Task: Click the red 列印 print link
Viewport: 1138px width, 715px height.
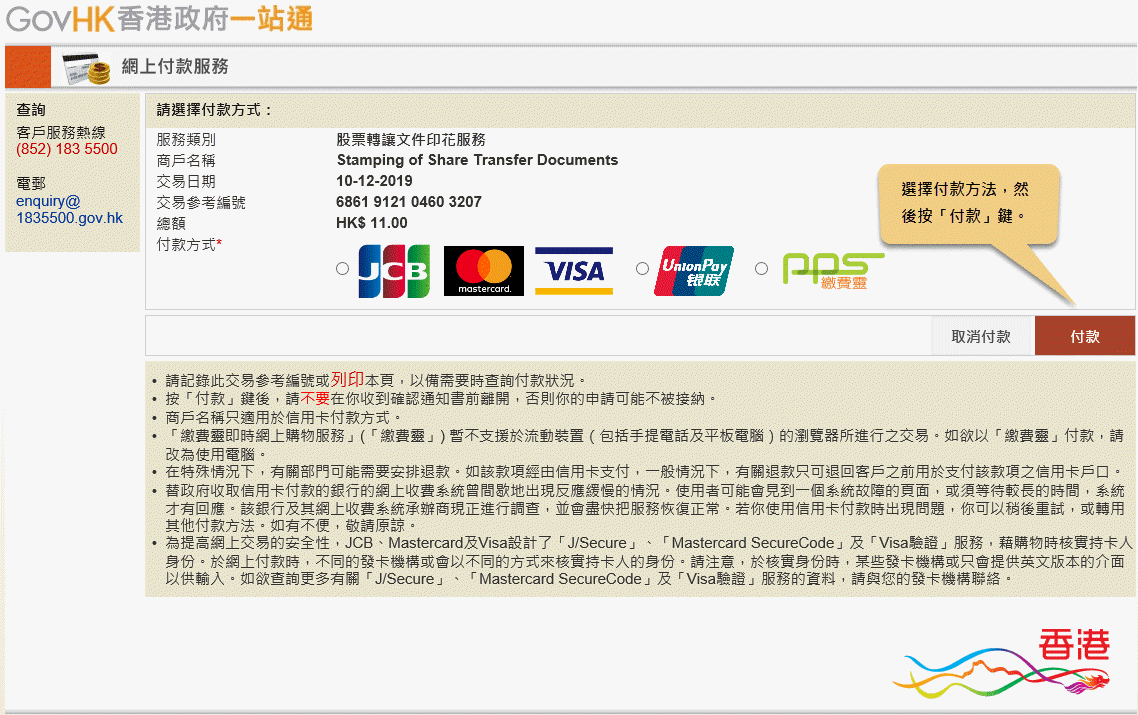Action: click(x=347, y=379)
